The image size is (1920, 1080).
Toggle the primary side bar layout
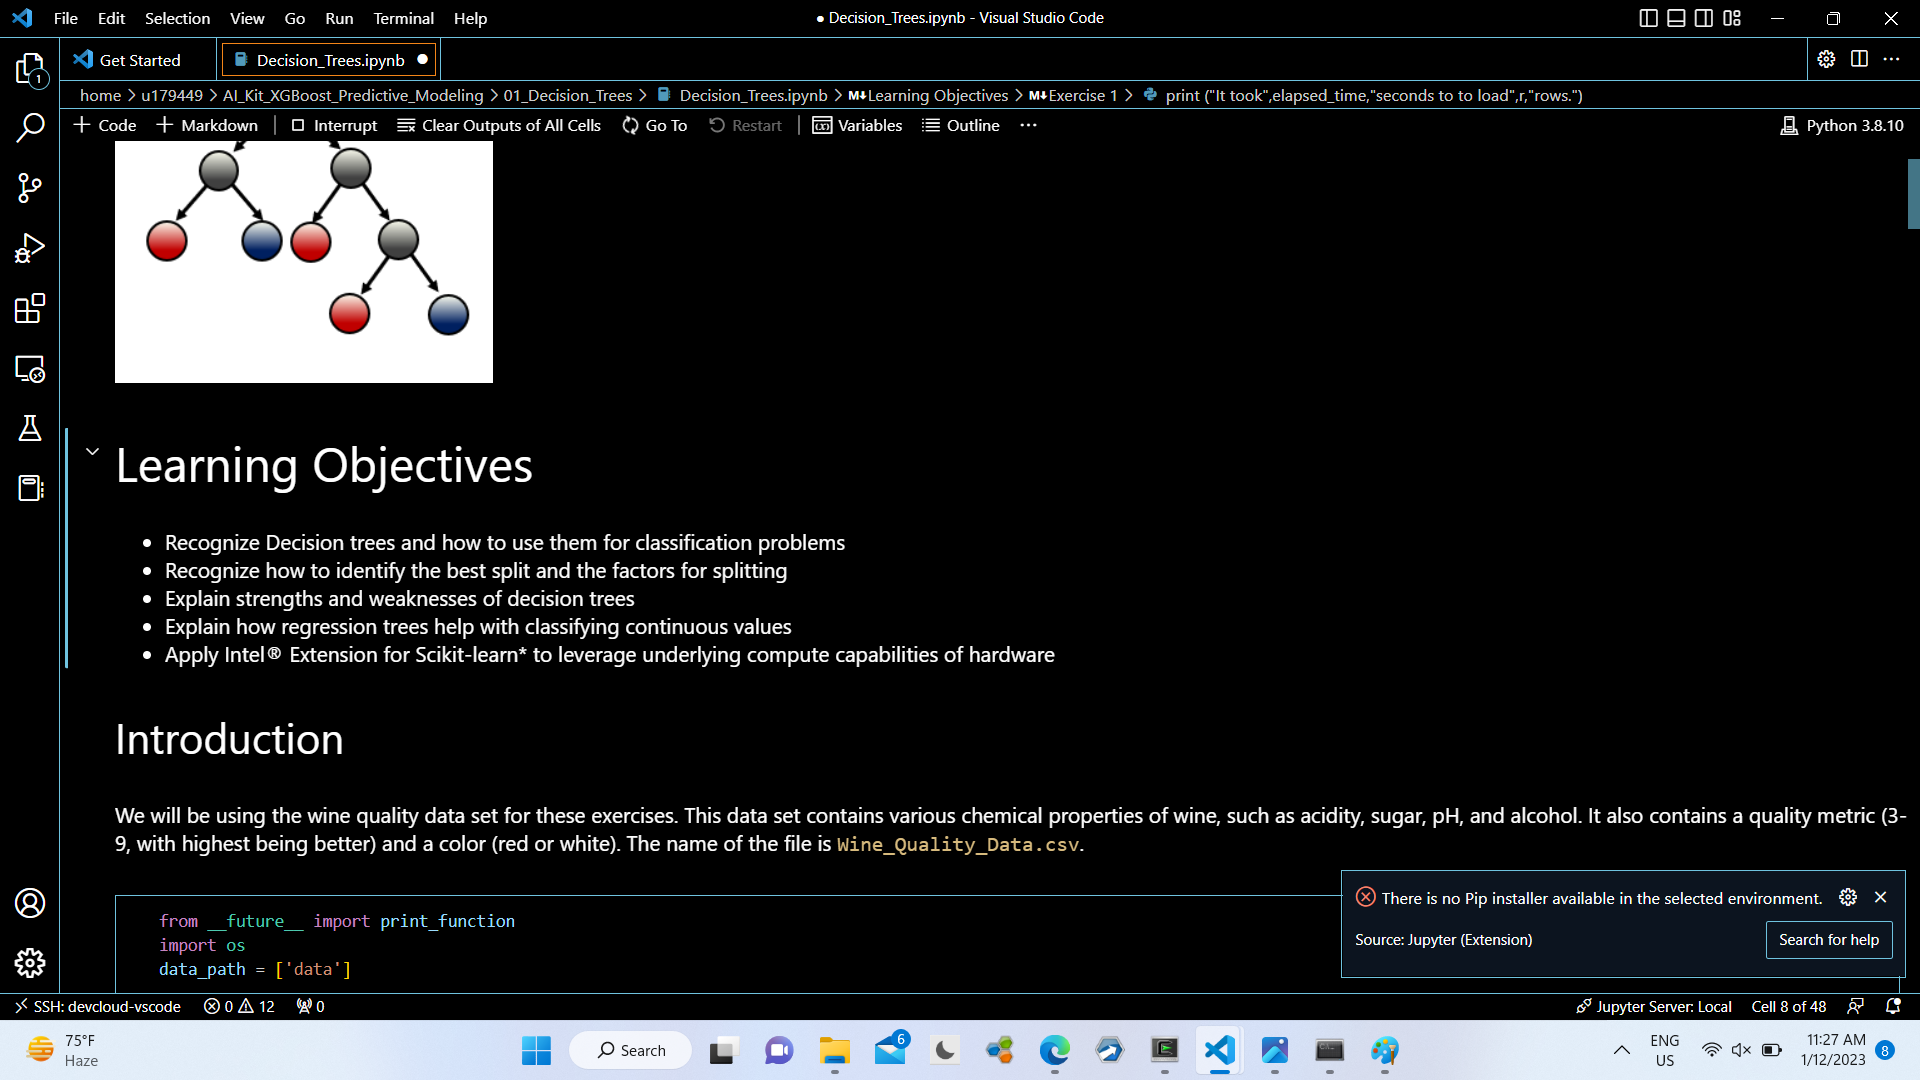1649,18
